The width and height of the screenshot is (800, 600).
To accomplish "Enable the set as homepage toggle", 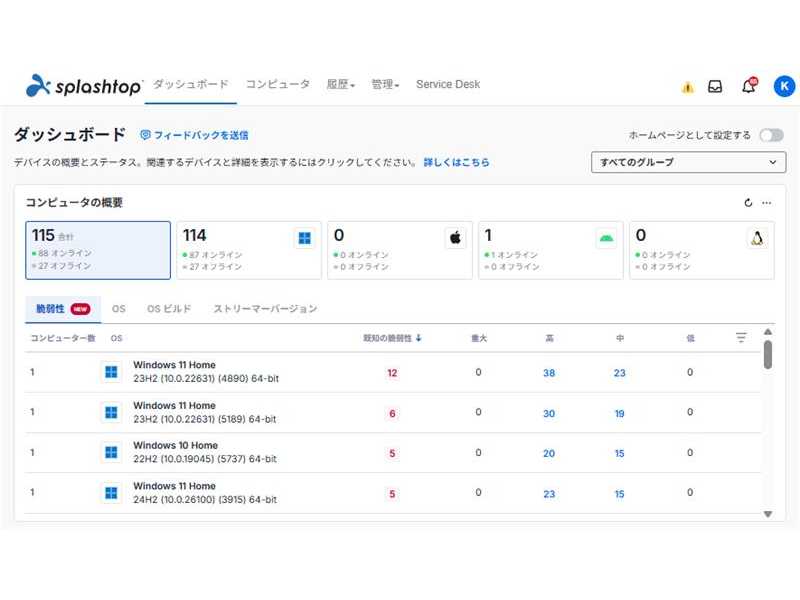I will click(x=771, y=135).
